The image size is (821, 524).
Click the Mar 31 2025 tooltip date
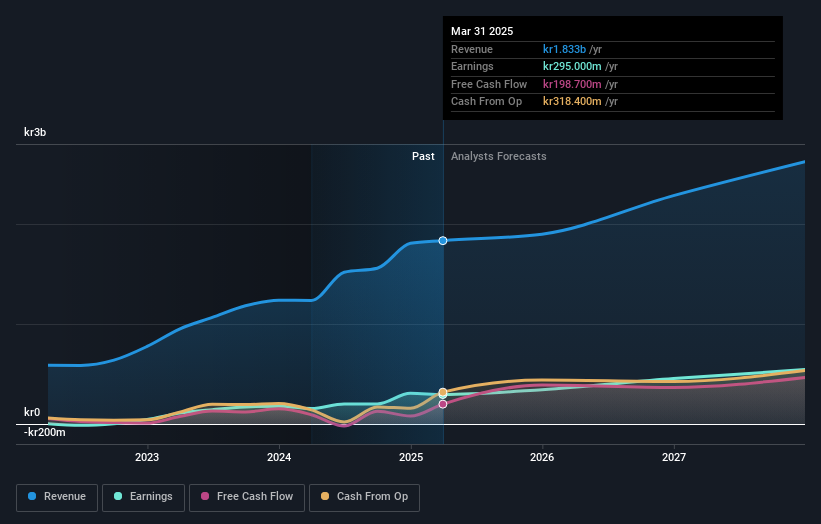click(482, 31)
